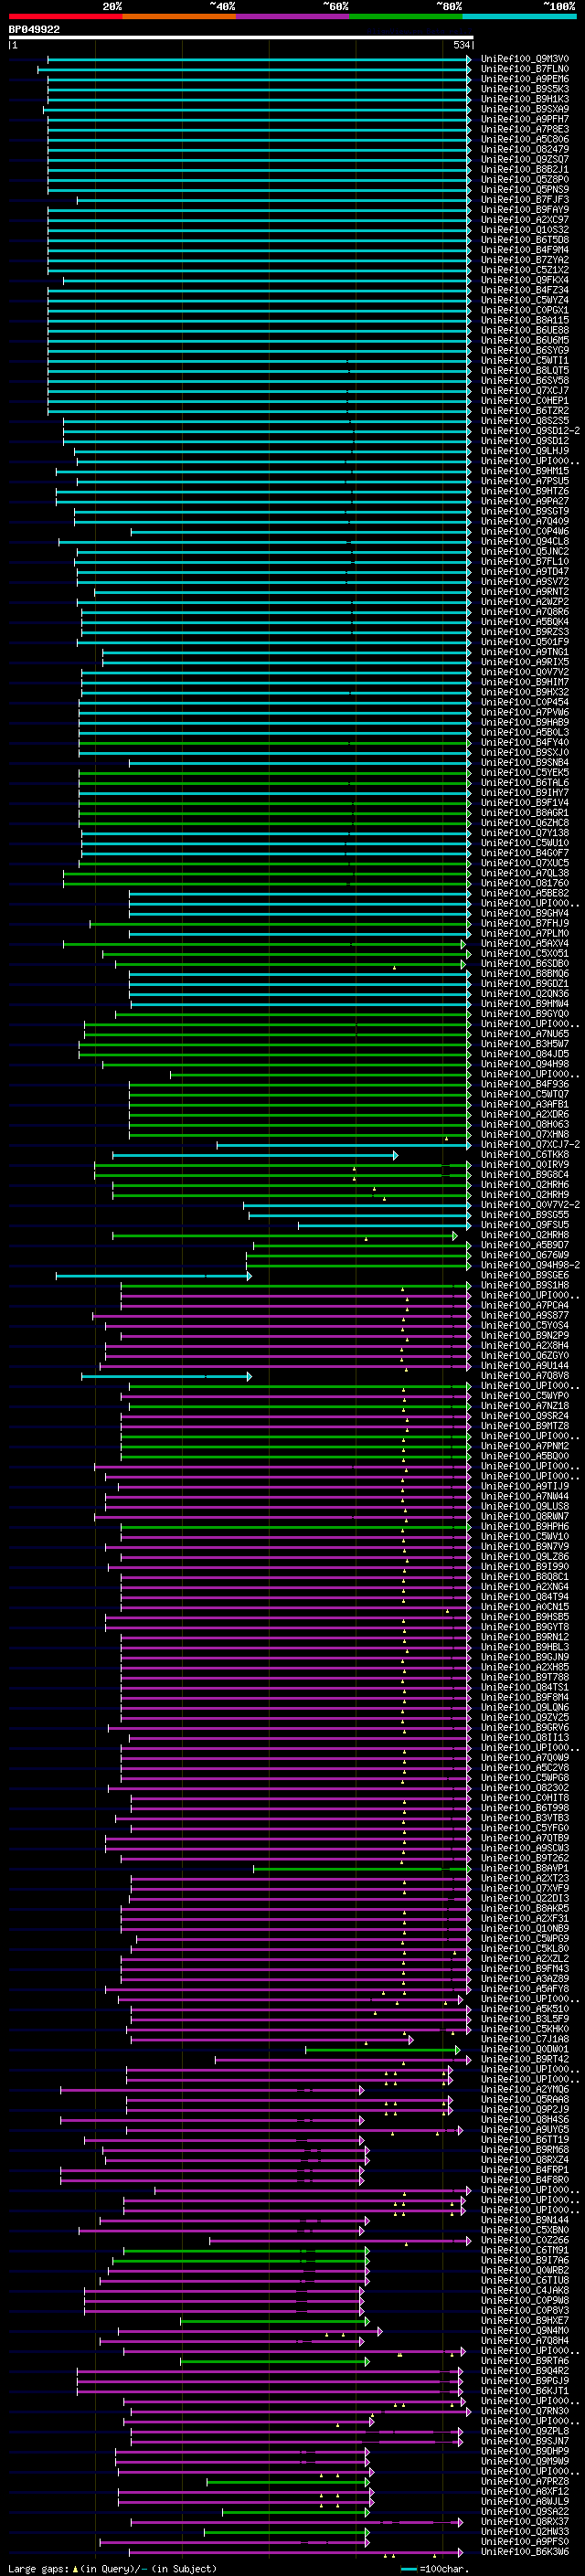Select hit label UniRef100_Q9LHJ9

pos(525,451)
